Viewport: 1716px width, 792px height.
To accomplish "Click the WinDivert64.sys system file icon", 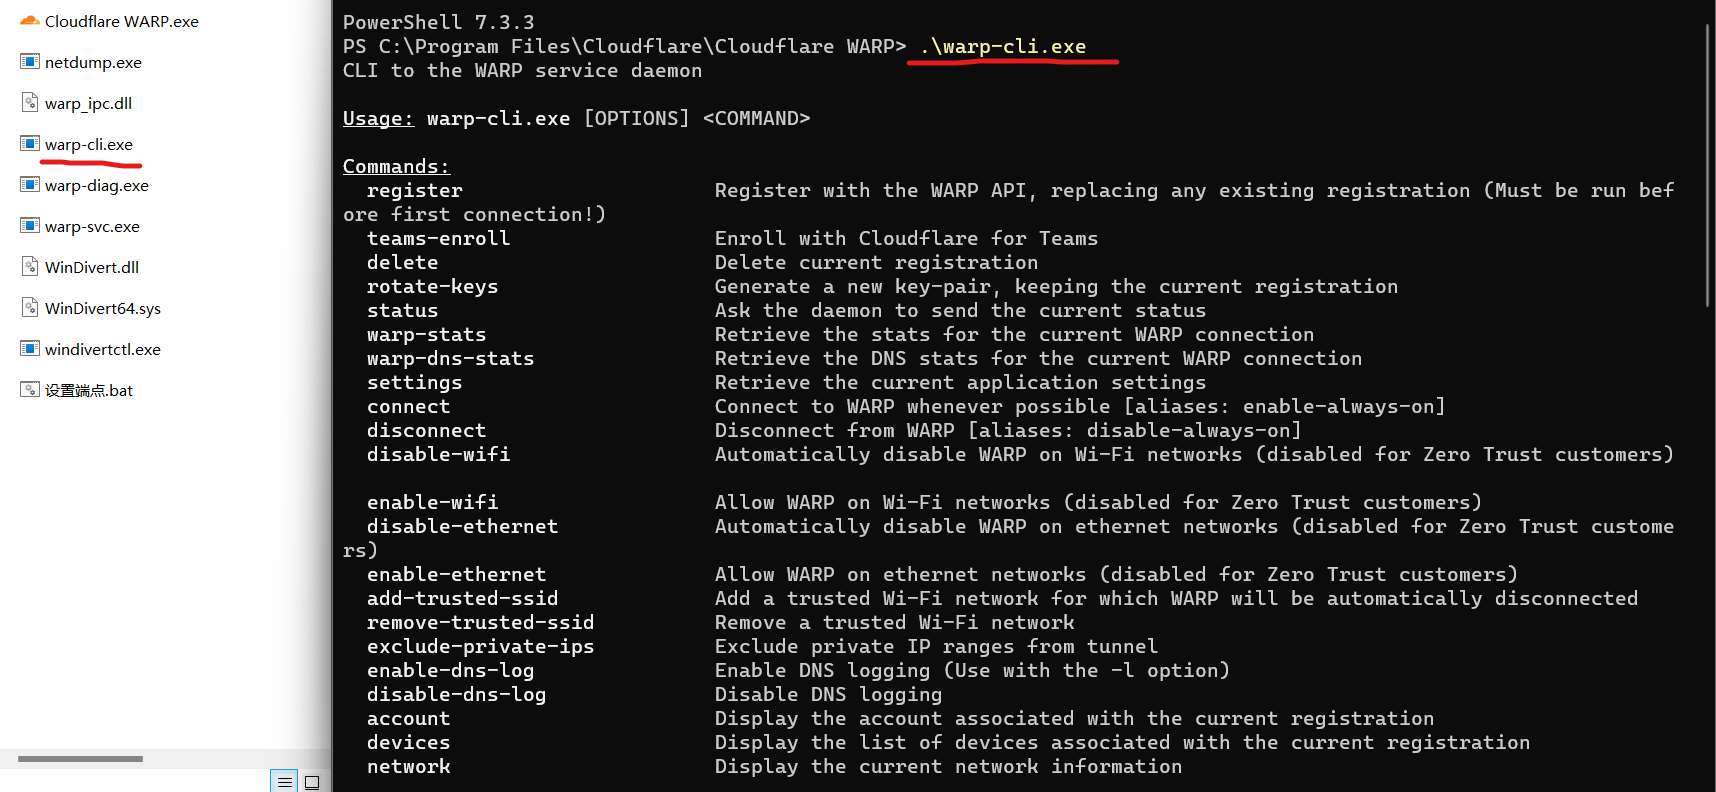I will [x=29, y=307].
